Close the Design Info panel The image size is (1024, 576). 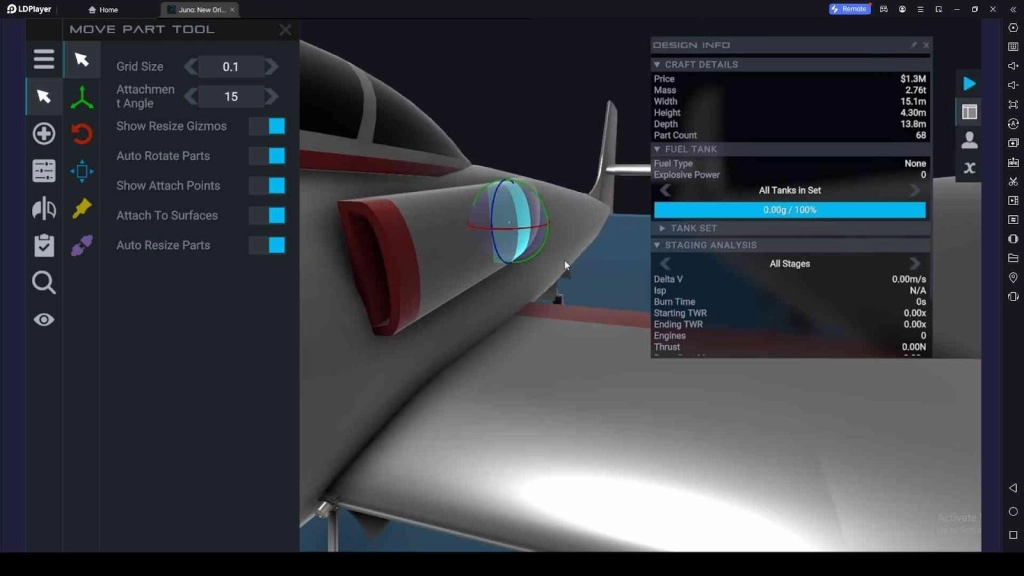(x=926, y=45)
